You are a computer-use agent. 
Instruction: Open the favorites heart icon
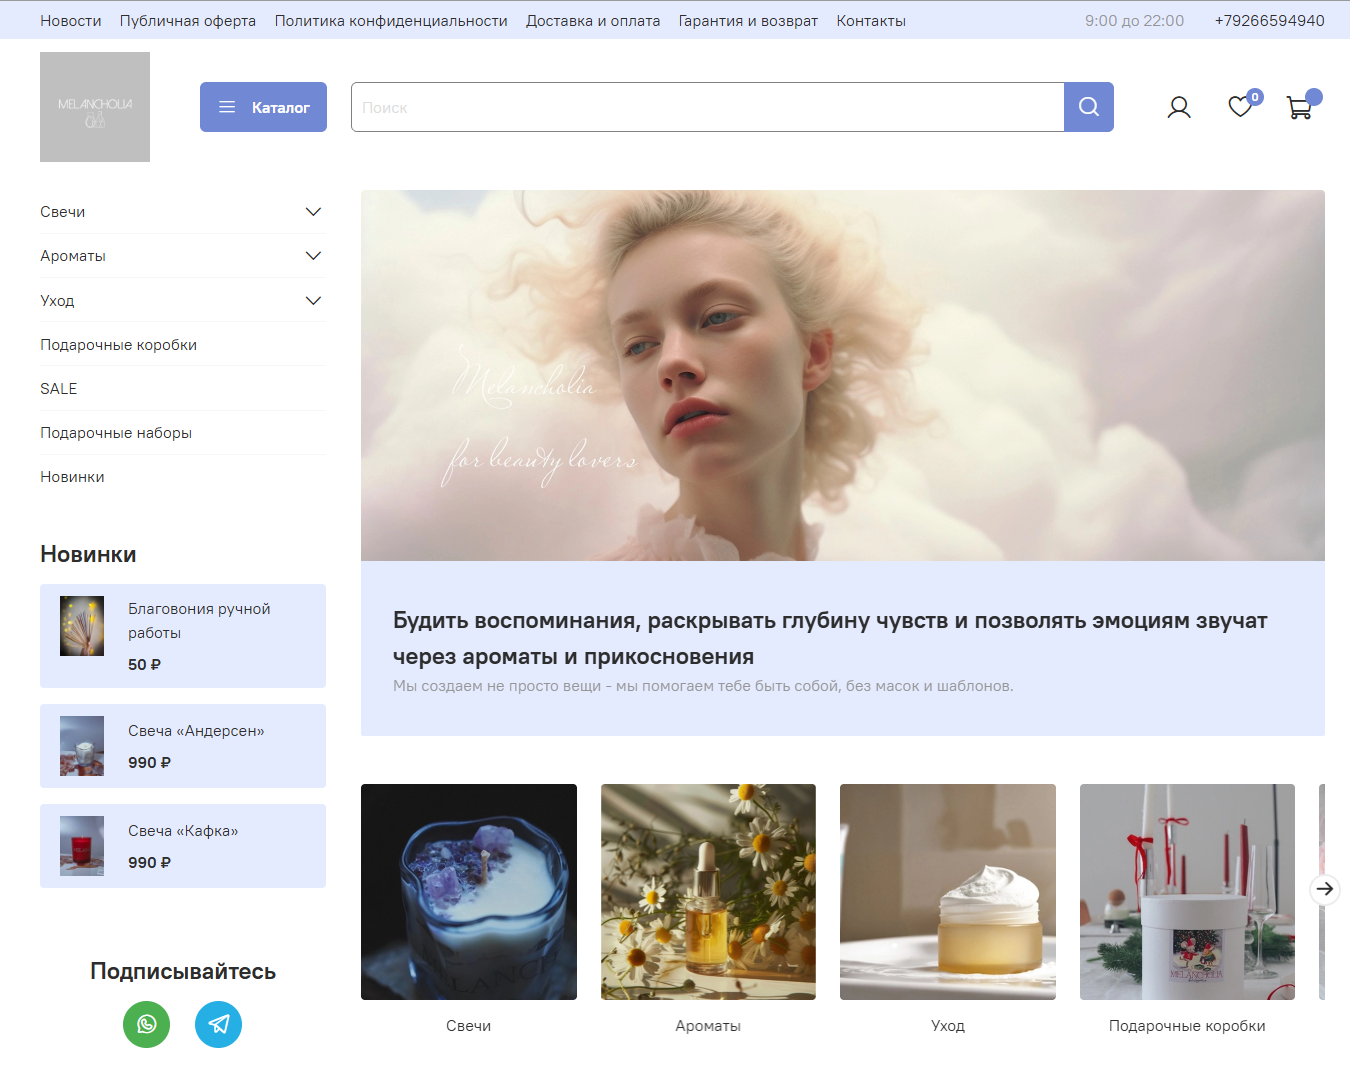(1241, 106)
